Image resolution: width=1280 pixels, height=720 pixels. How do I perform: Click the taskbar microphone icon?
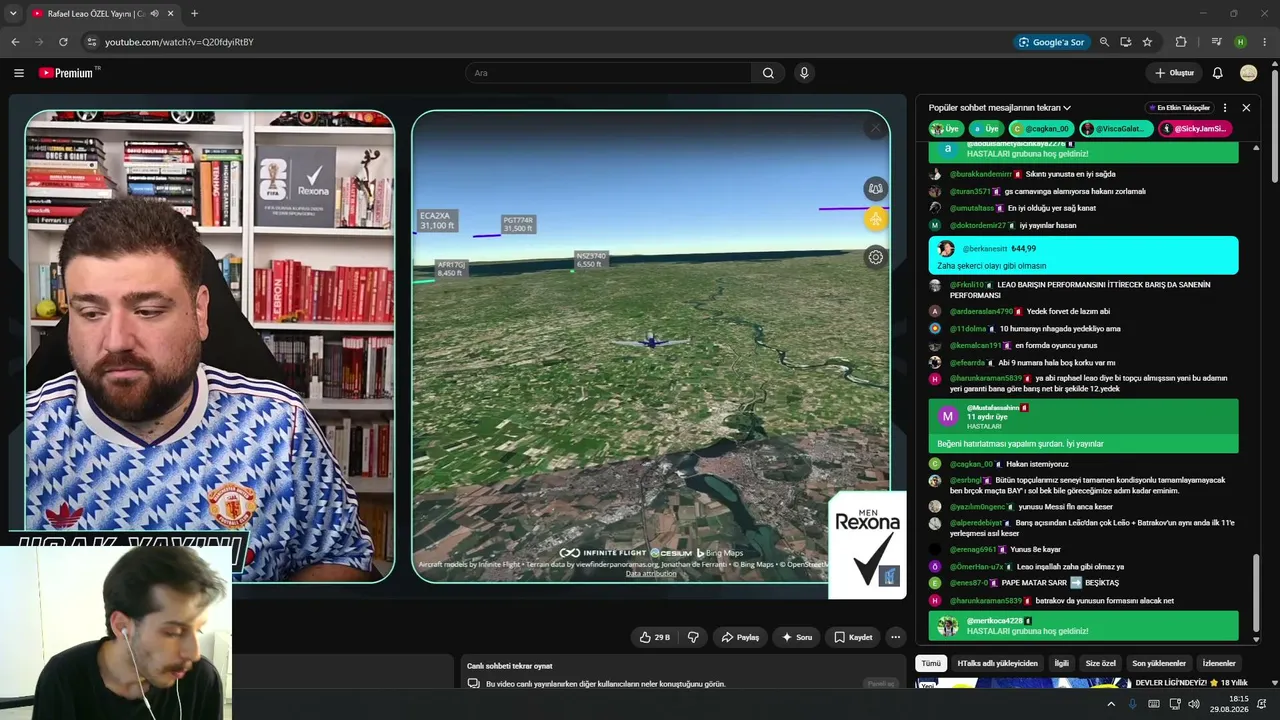click(x=1132, y=704)
